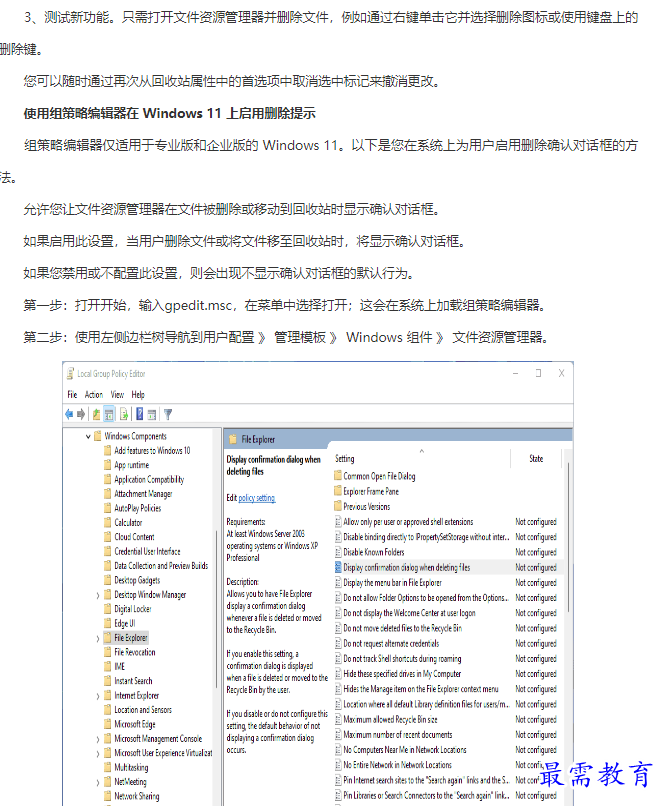The image size is (661, 806).
Task: Open the File menu
Action: pyautogui.click(x=72, y=394)
